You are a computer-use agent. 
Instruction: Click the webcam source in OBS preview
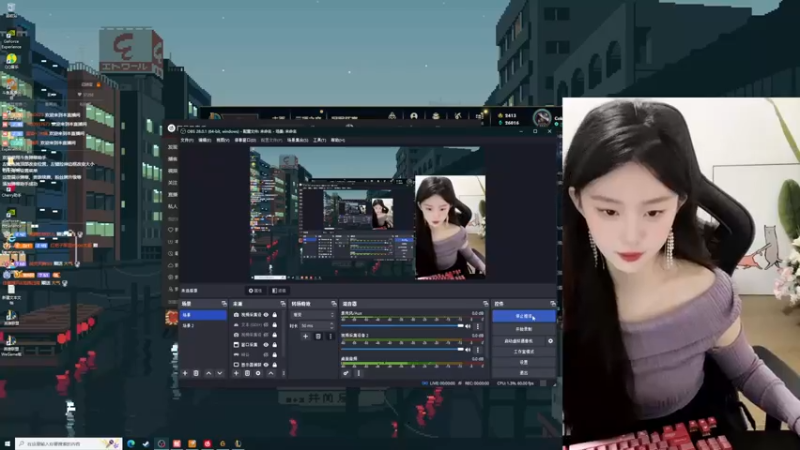click(x=450, y=227)
